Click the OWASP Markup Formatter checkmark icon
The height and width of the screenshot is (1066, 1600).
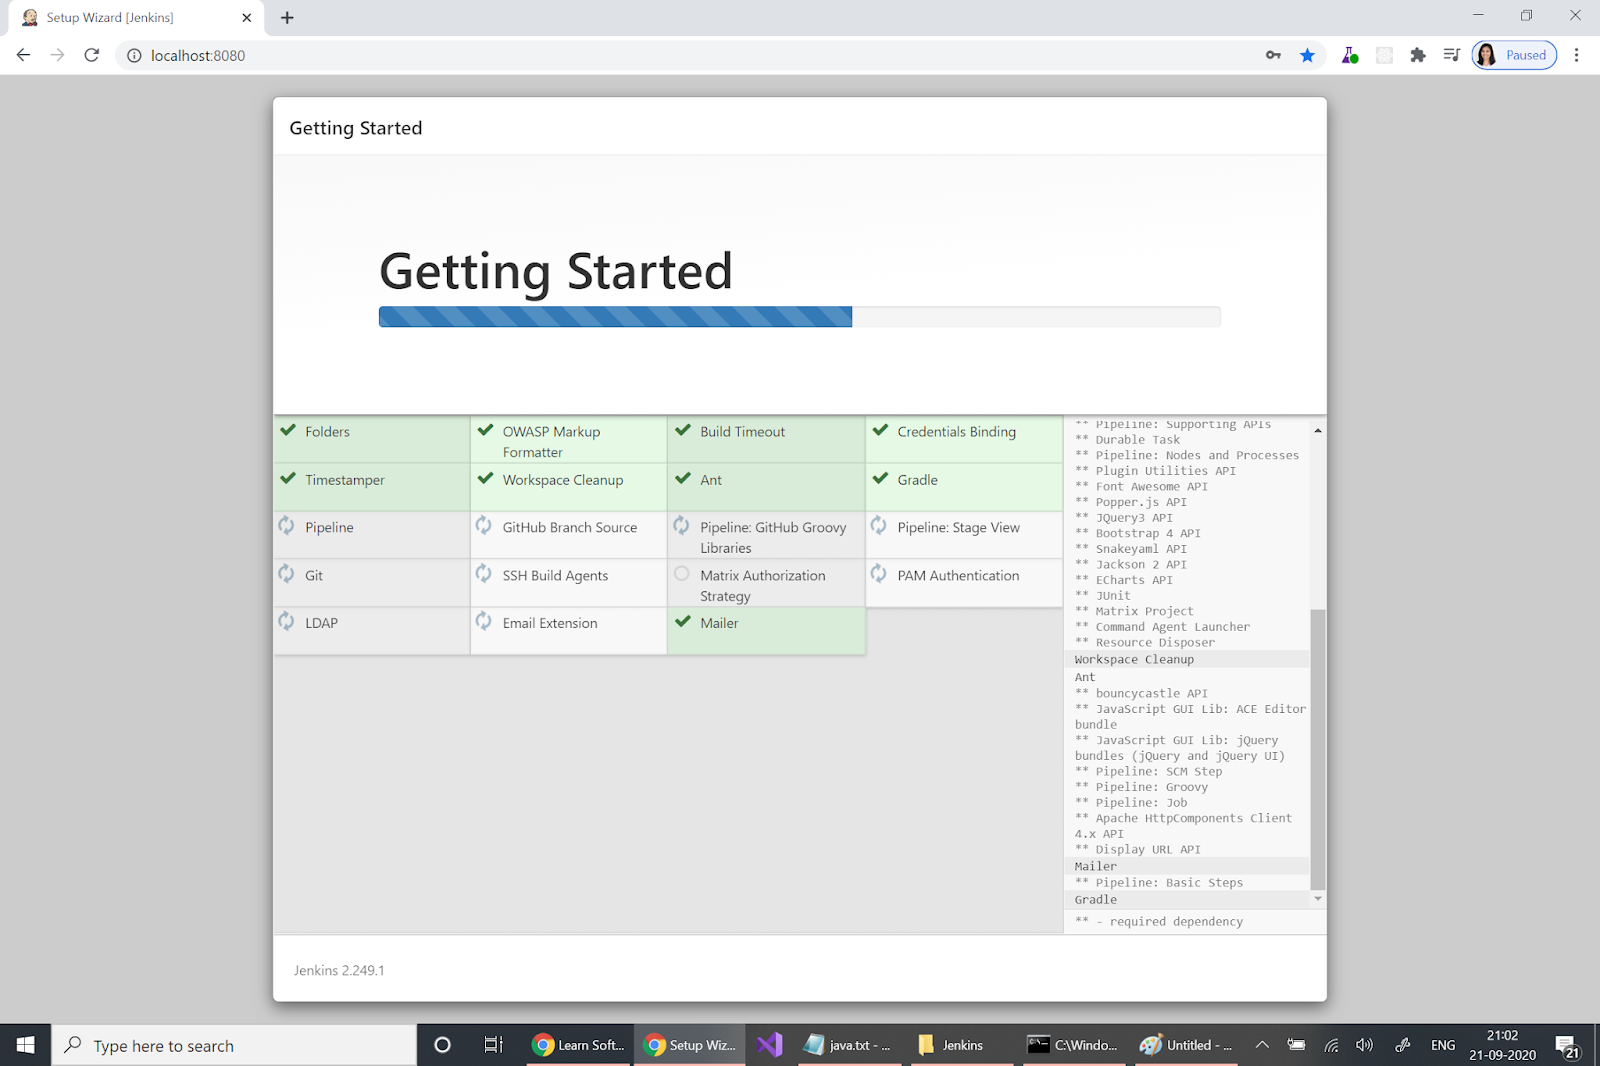click(485, 430)
